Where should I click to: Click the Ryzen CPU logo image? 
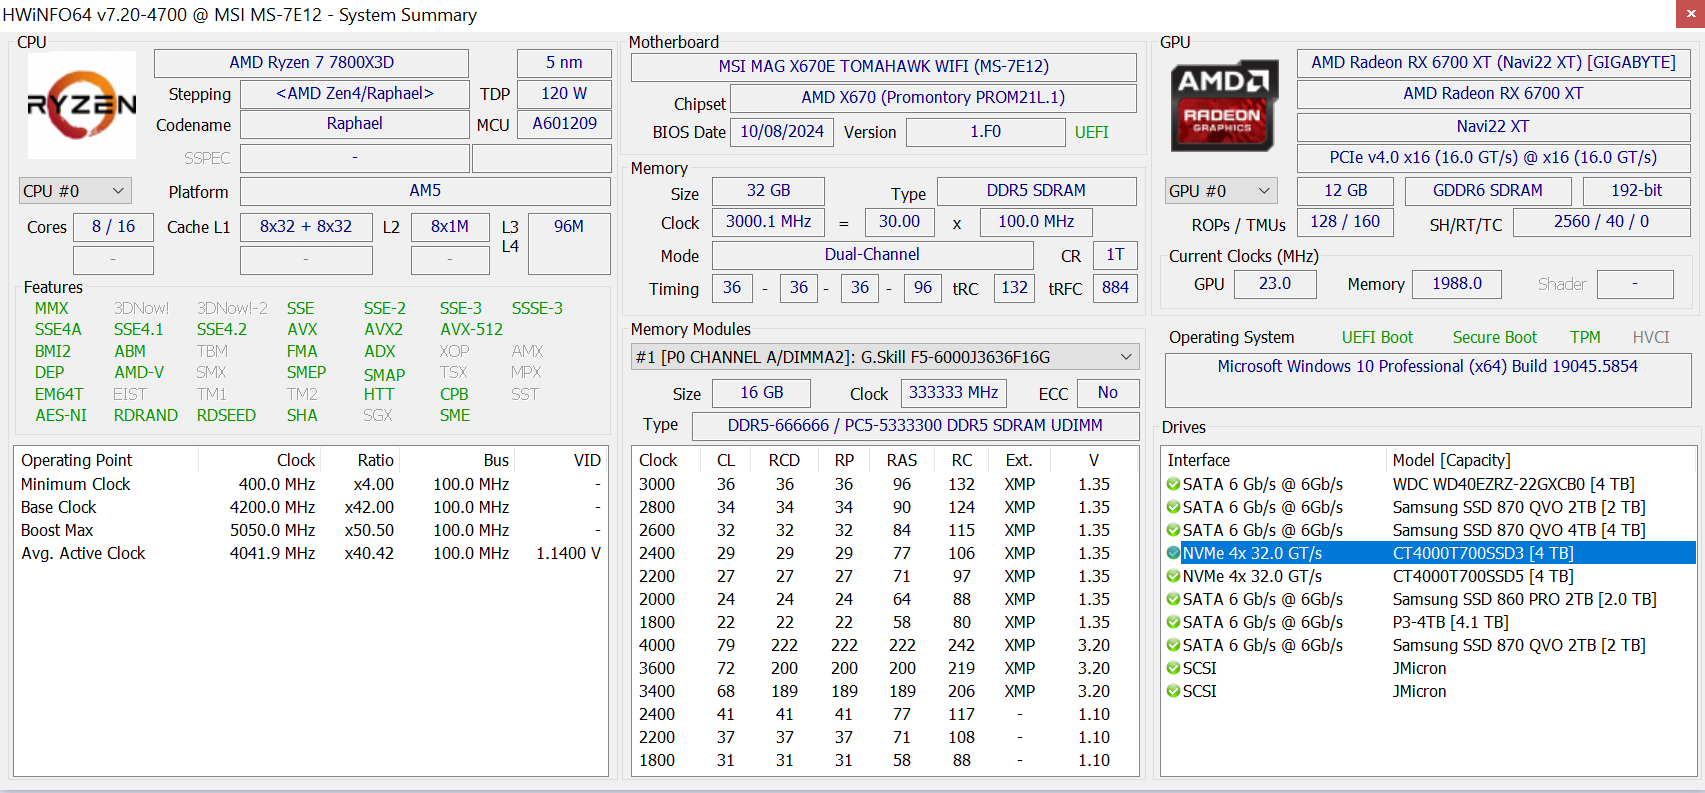82,105
